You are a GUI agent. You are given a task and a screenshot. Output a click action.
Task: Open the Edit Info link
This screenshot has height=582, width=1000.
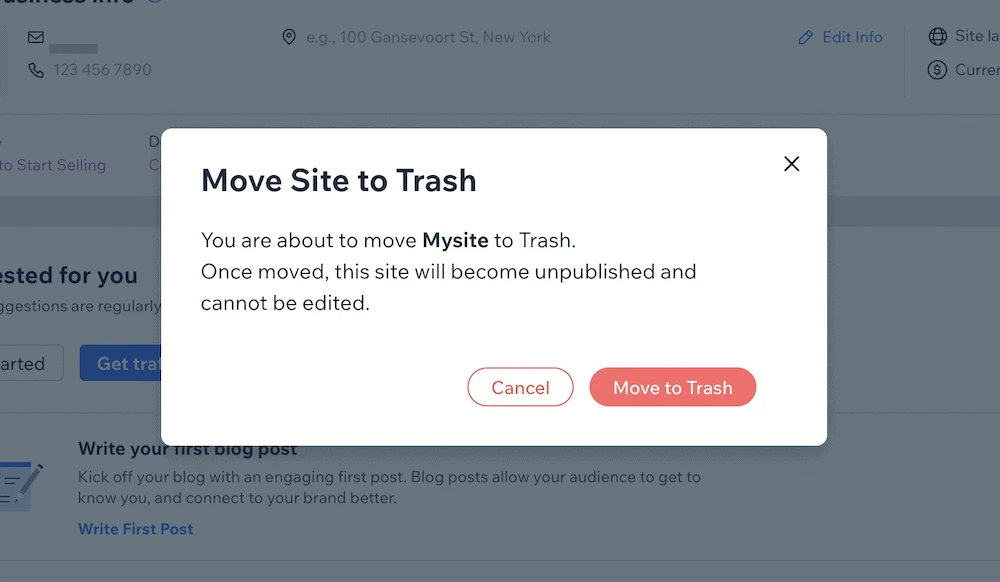pyautogui.click(x=852, y=37)
